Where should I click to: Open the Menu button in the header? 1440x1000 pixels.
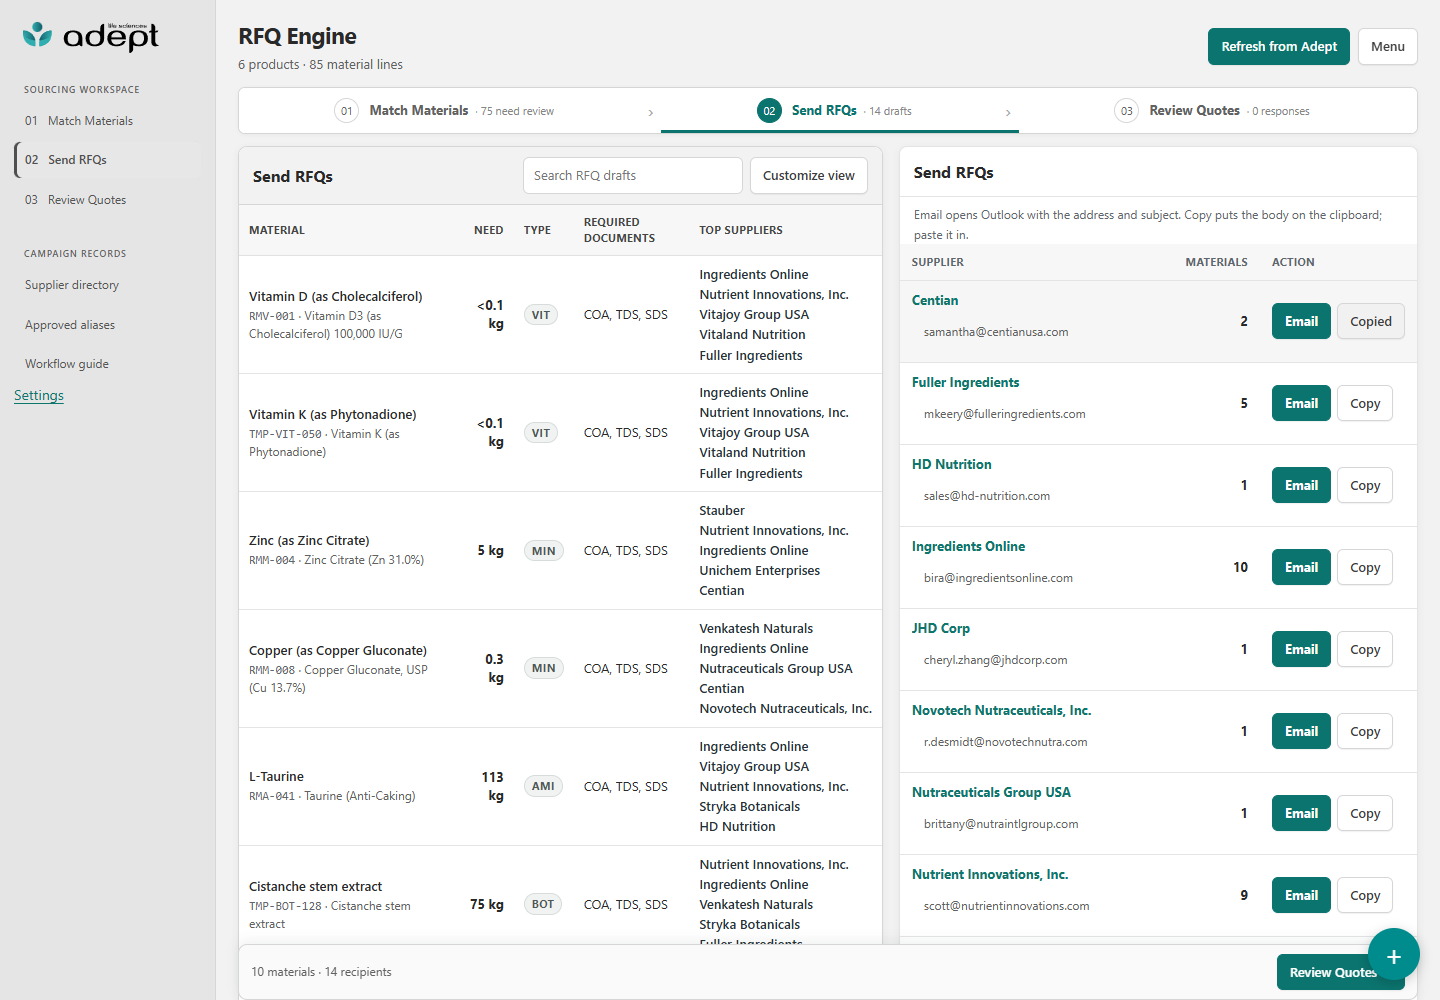1388,47
